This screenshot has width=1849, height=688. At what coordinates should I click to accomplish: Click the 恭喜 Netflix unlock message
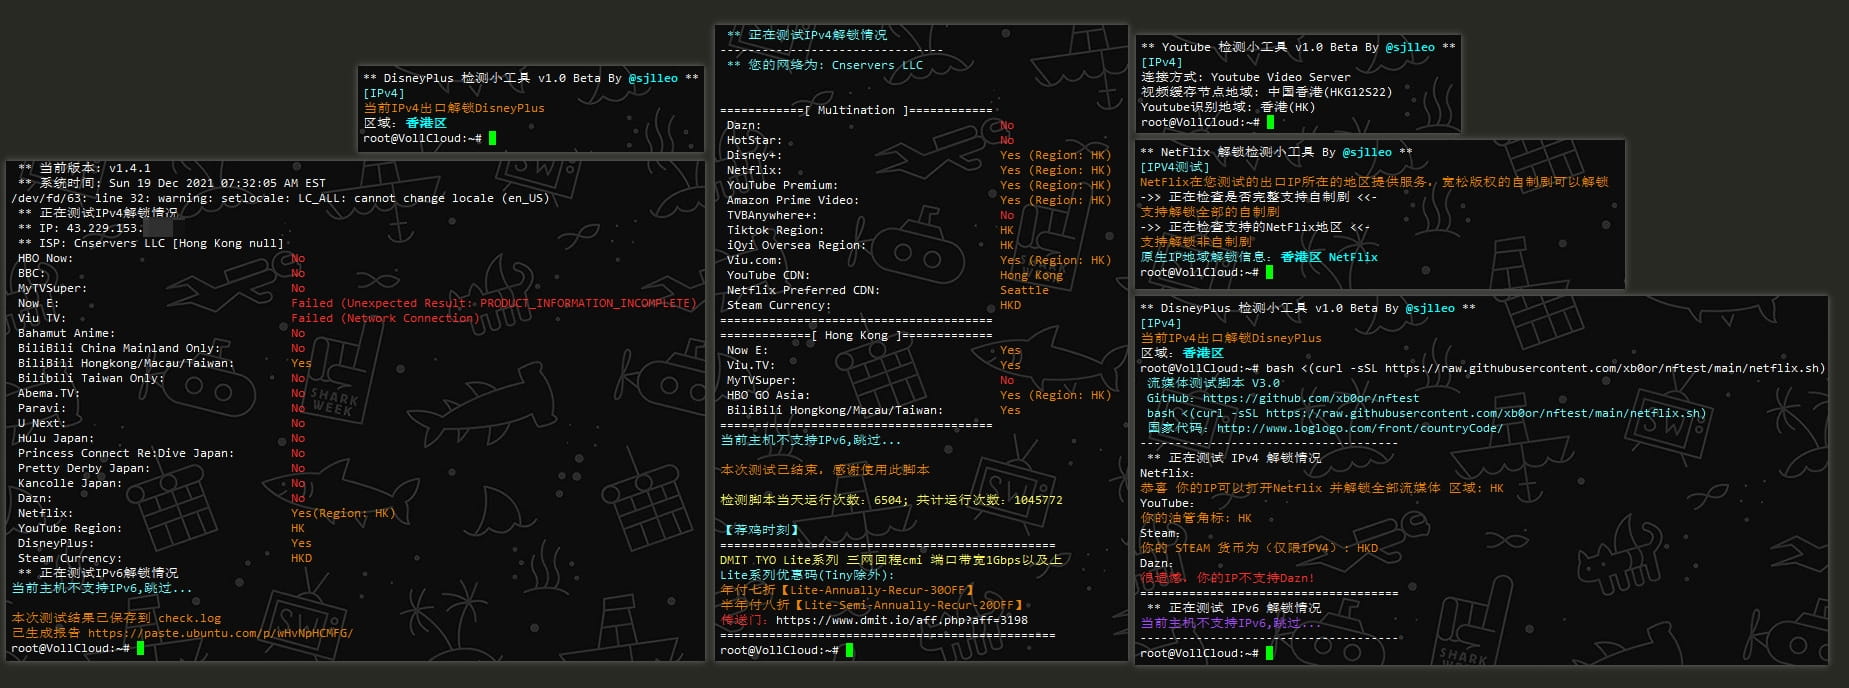click(x=1322, y=488)
